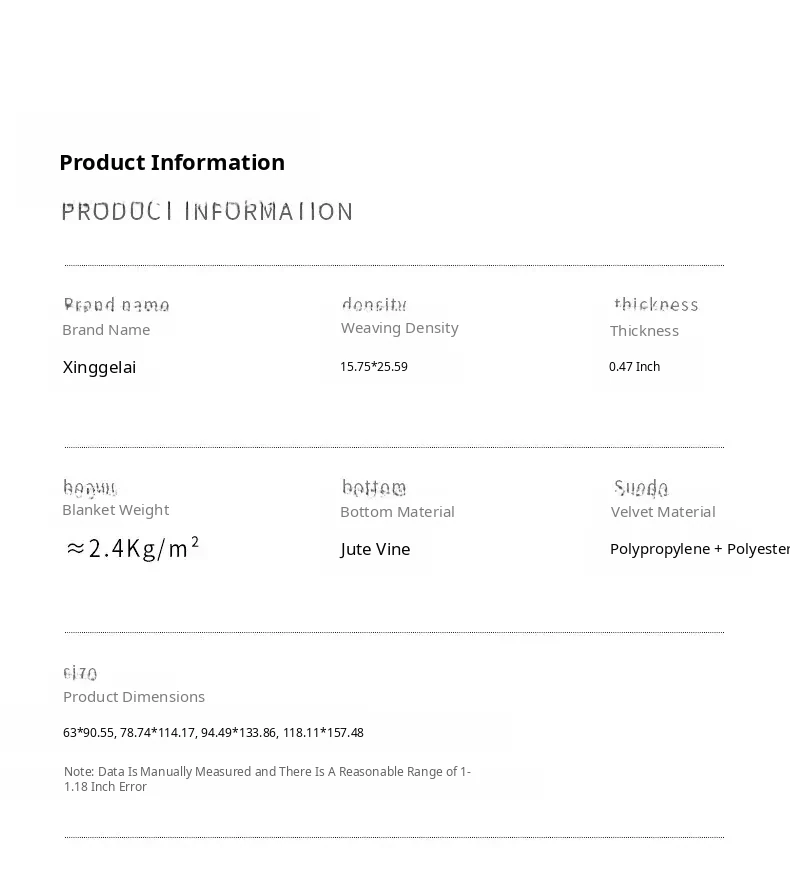The height and width of the screenshot is (881, 790).
Task: Click the brand value "Xinggelai"
Action: tap(99, 367)
